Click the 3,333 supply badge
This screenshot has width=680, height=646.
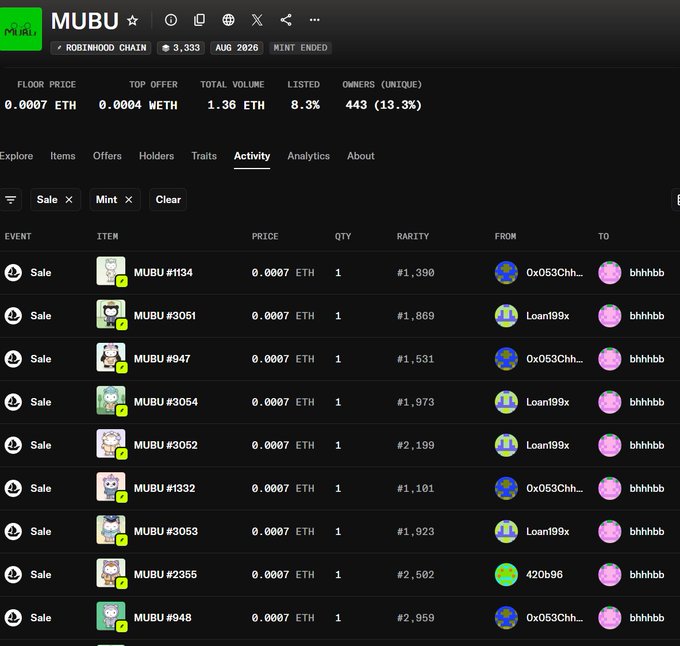181,48
